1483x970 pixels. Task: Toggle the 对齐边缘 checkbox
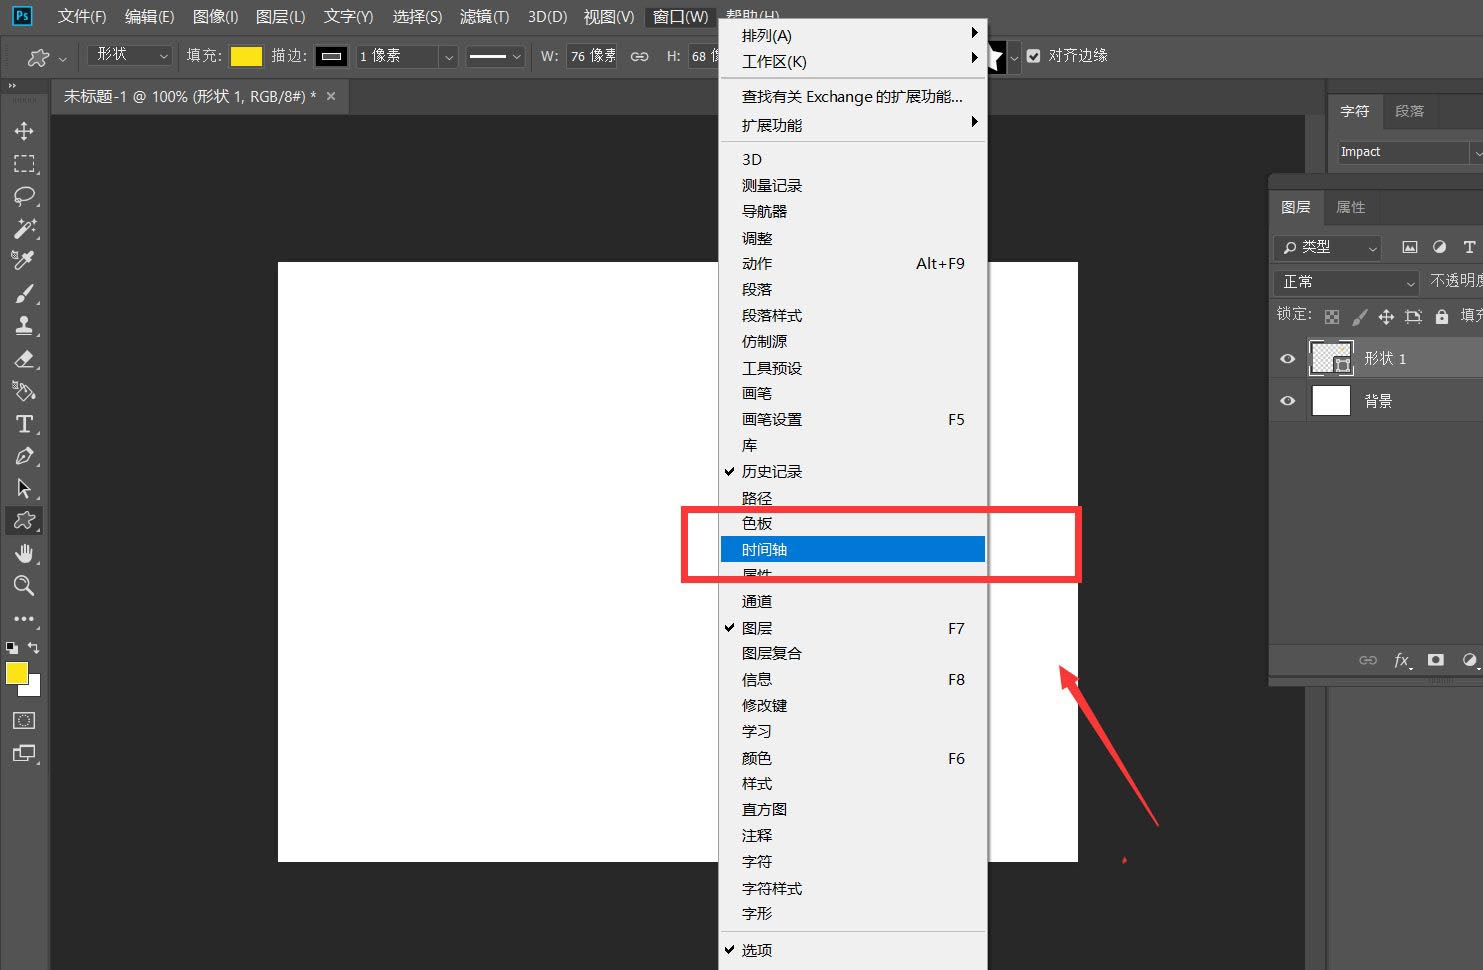tap(1034, 56)
